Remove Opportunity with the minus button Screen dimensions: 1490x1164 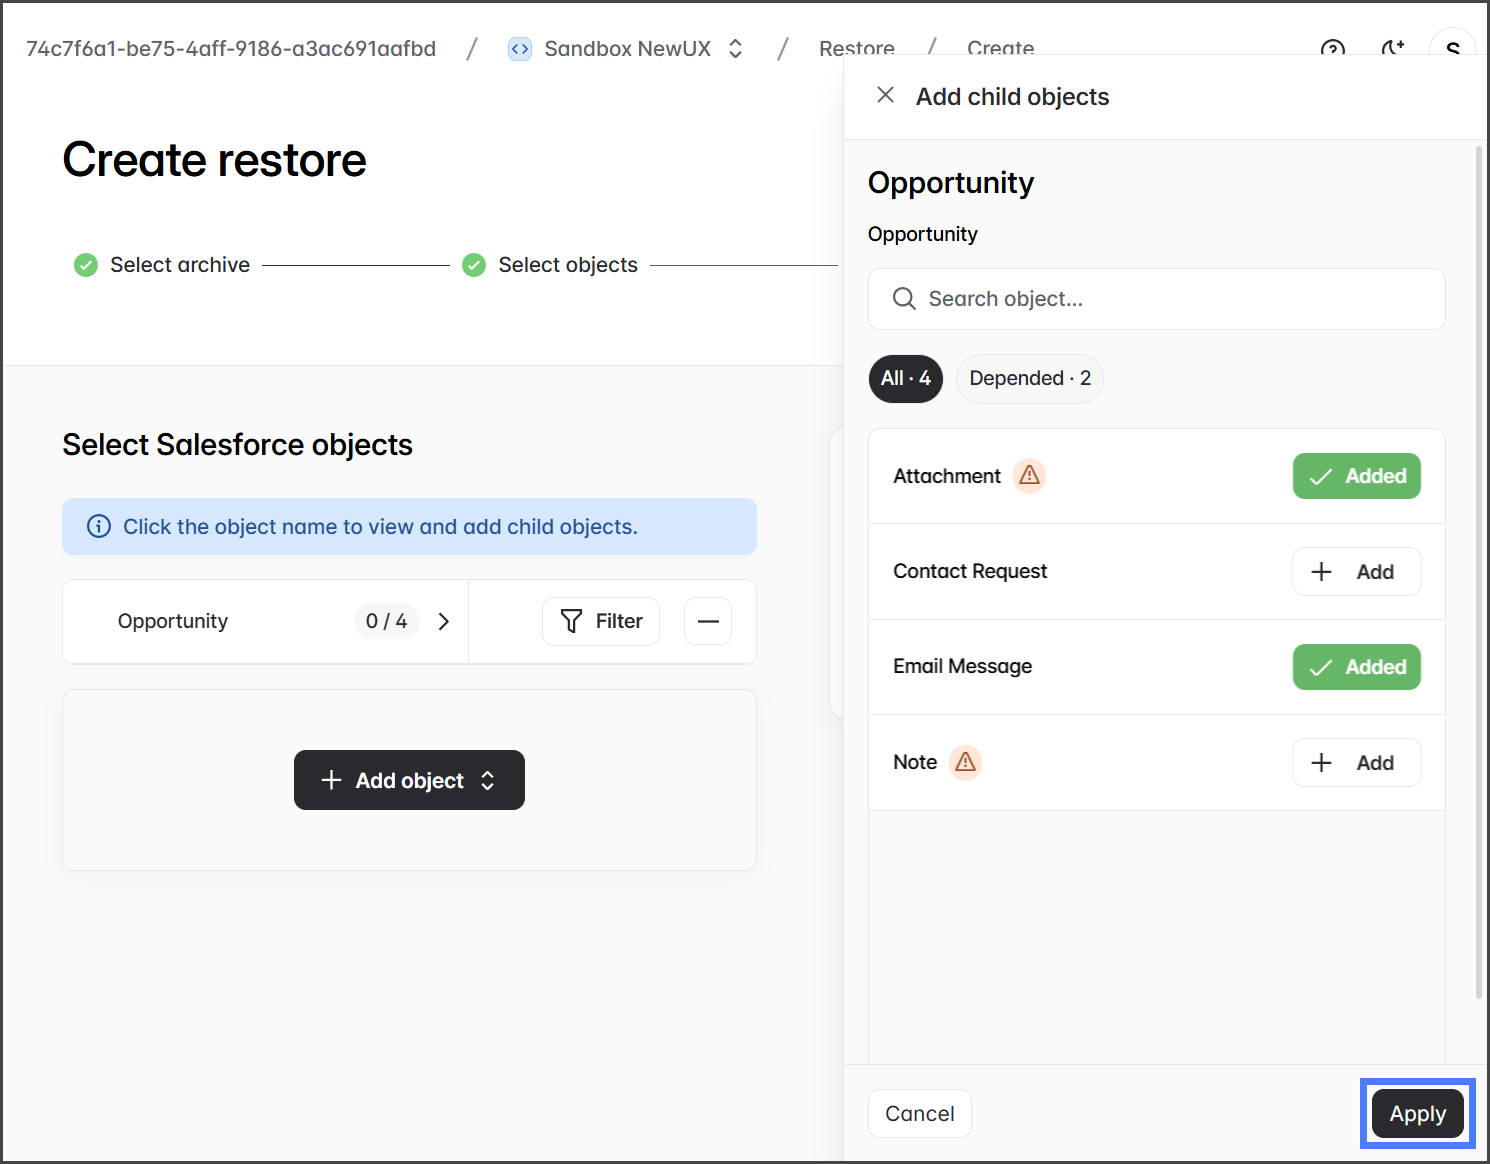point(708,621)
